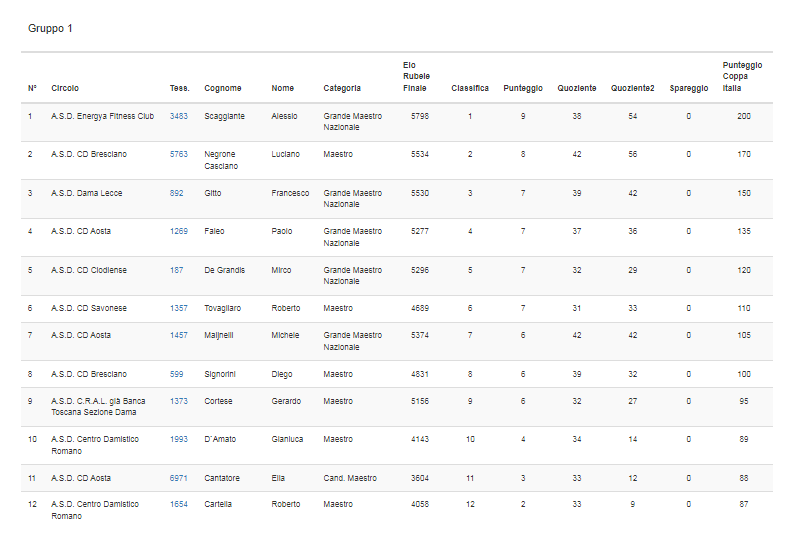Image resolution: width=803 pixels, height=551 pixels.
Task: Click the Gruppo 1 heading
Action: (x=50, y=28)
